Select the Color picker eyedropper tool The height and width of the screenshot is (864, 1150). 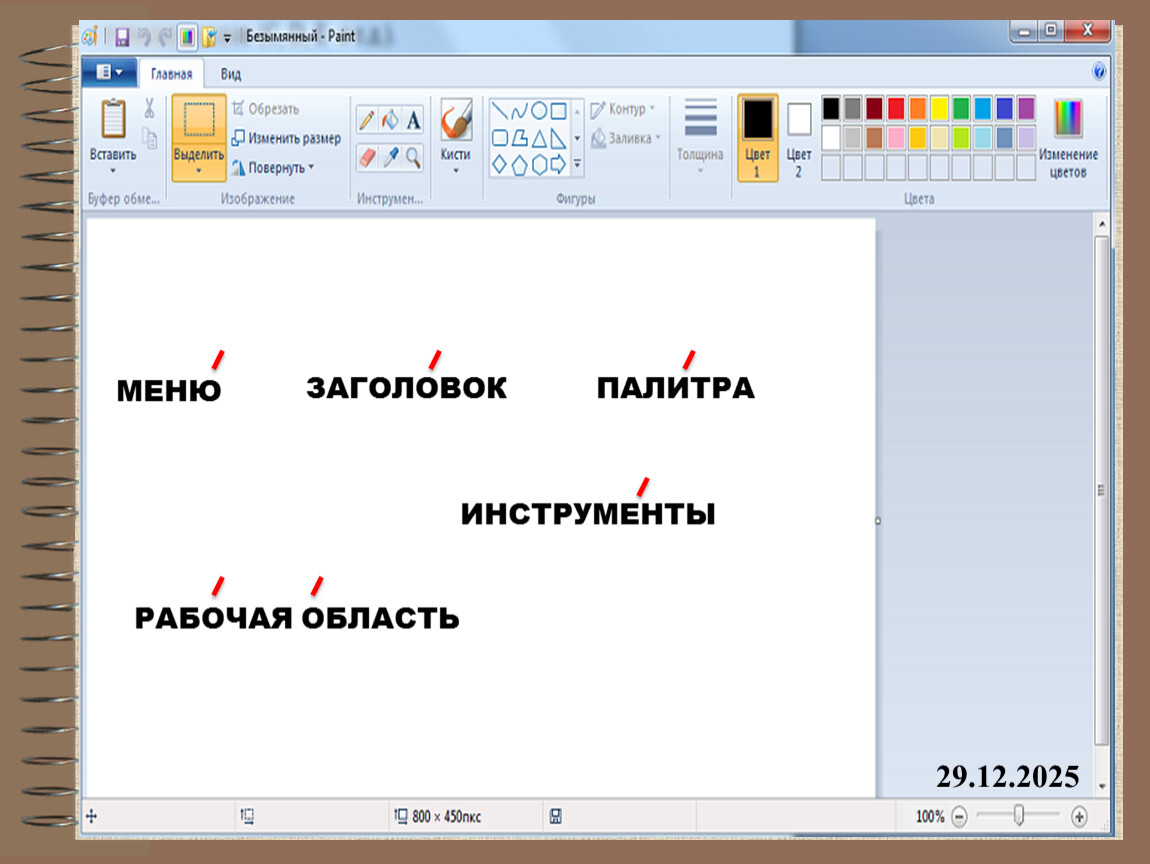coord(390,157)
